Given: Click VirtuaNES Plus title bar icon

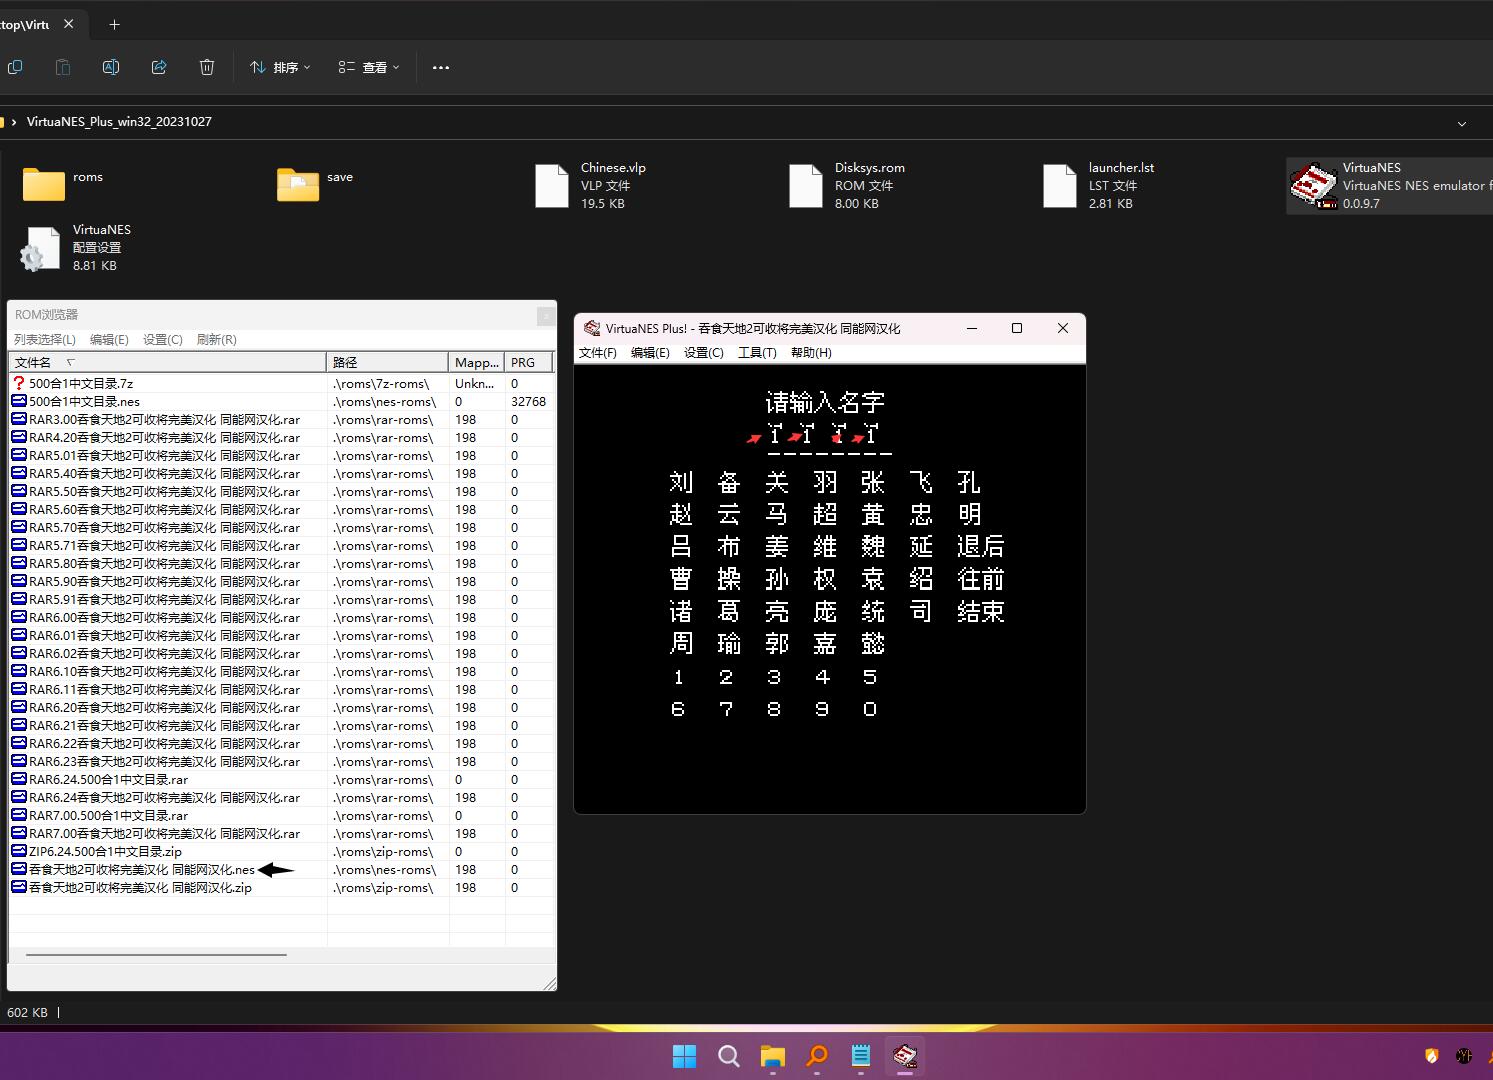Looking at the screenshot, I should (592, 328).
